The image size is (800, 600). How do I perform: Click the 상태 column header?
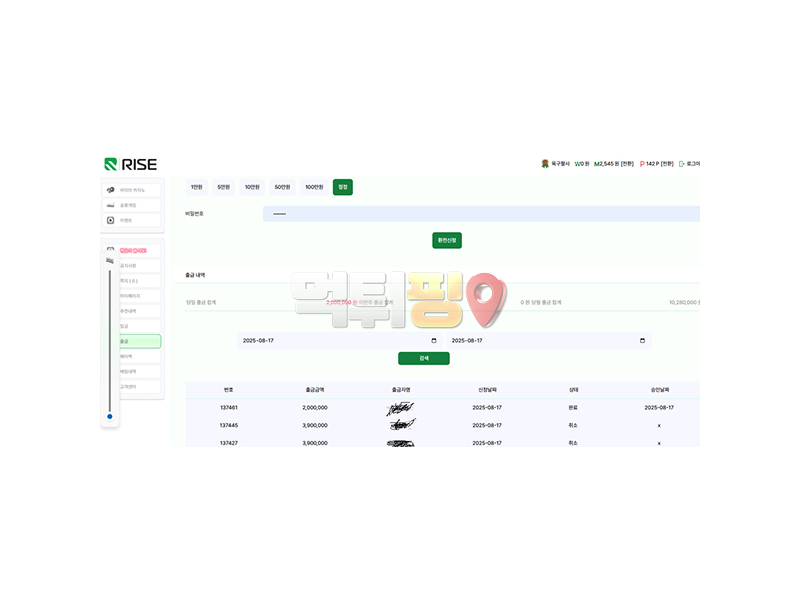(x=573, y=390)
